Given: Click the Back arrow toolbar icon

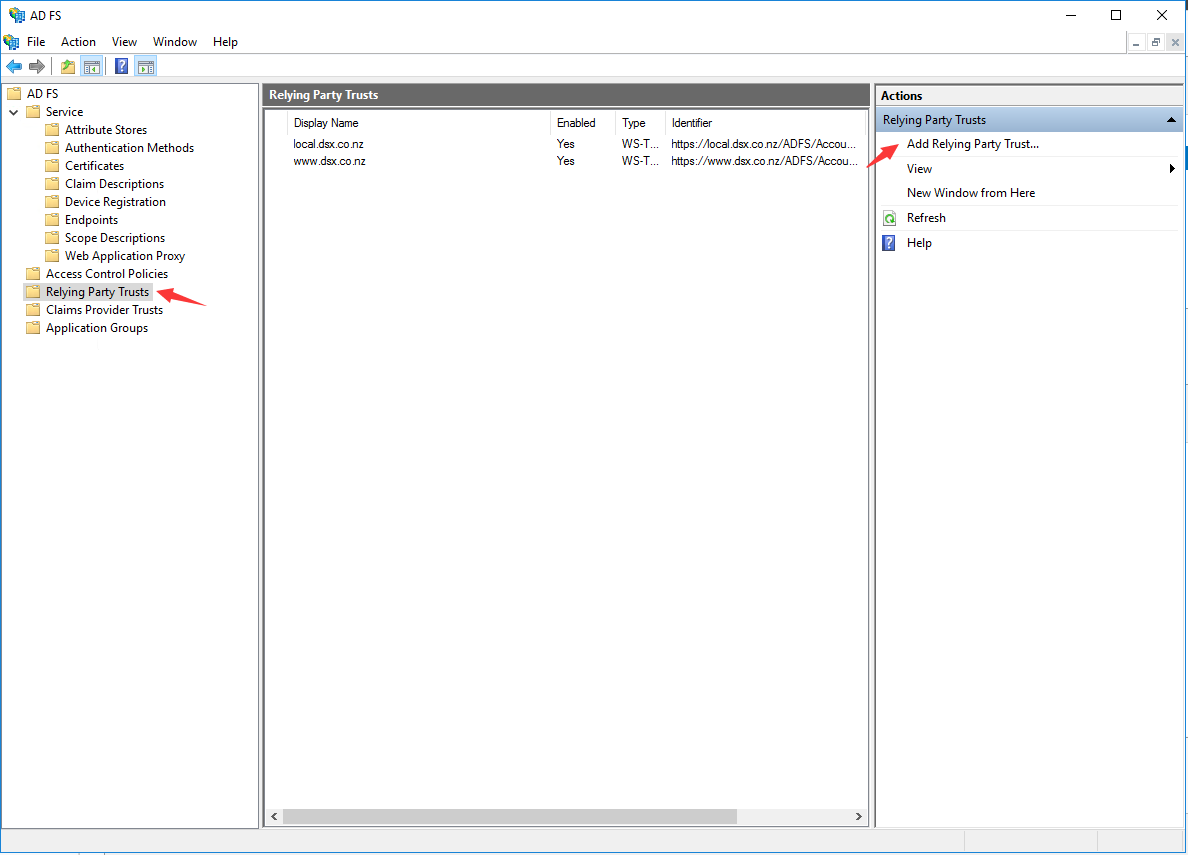Looking at the screenshot, I should click(x=14, y=67).
